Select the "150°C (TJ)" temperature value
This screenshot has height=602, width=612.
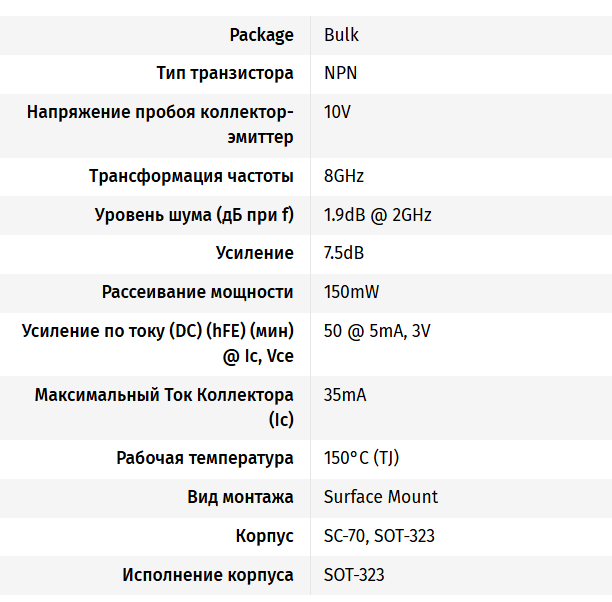pos(362,458)
